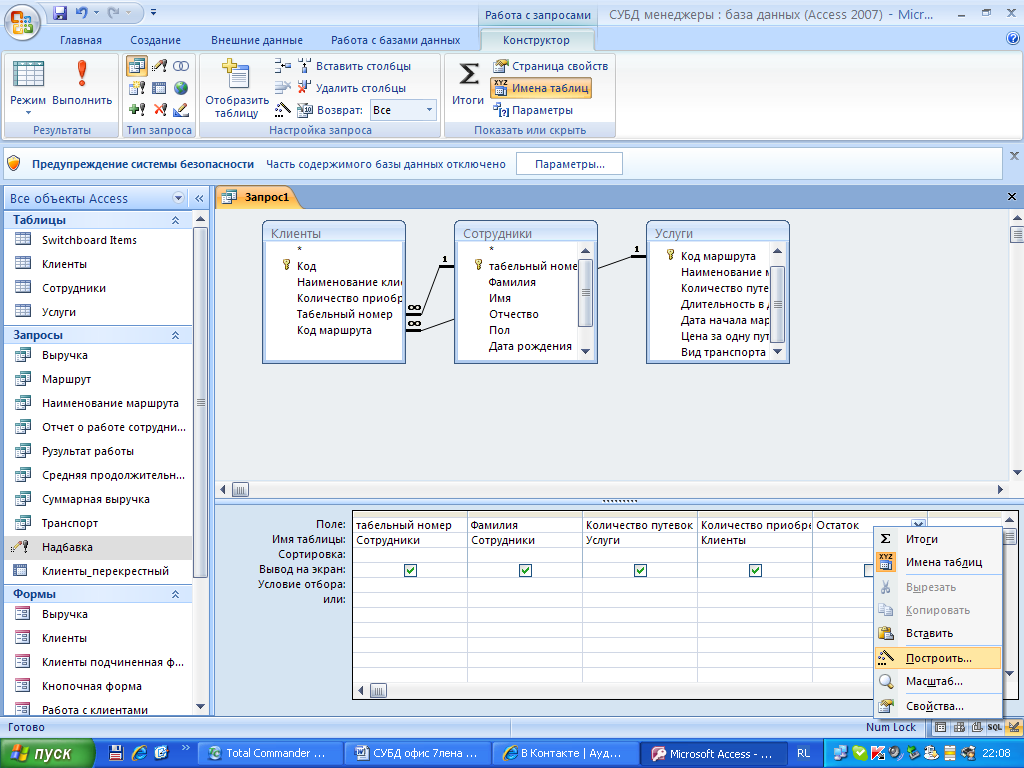Open the help question mark icon
The width and height of the screenshot is (1024, 768).
pyautogui.click(x=1013, y=39)
